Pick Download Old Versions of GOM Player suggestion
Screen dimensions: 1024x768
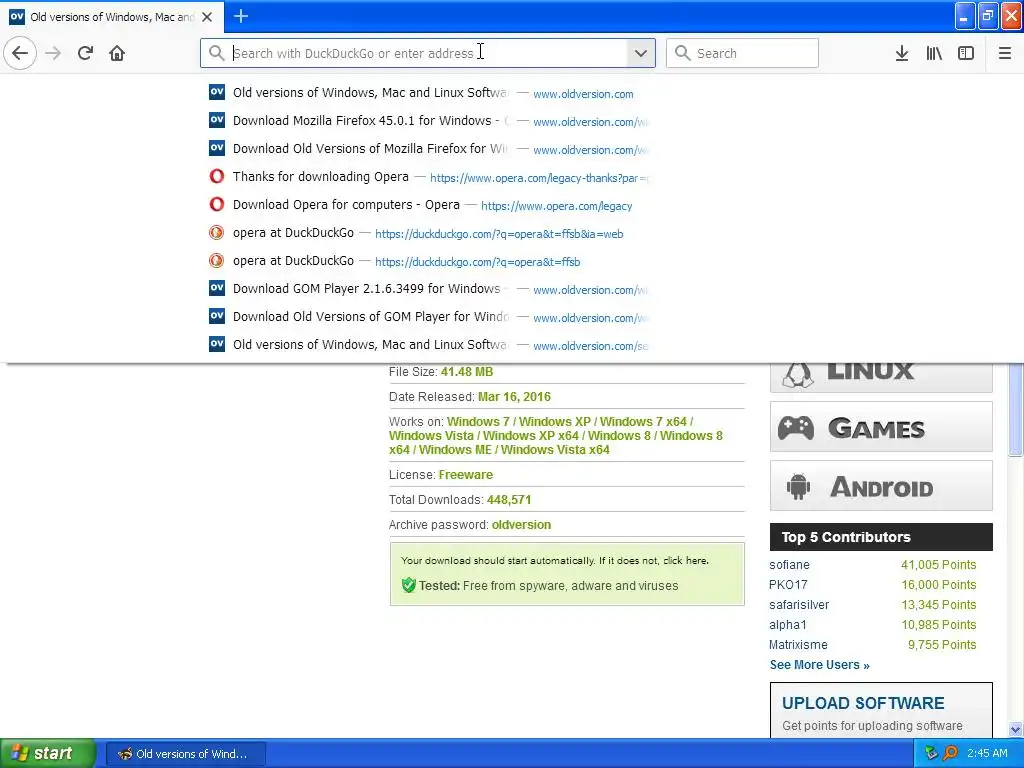click(428, 317)
